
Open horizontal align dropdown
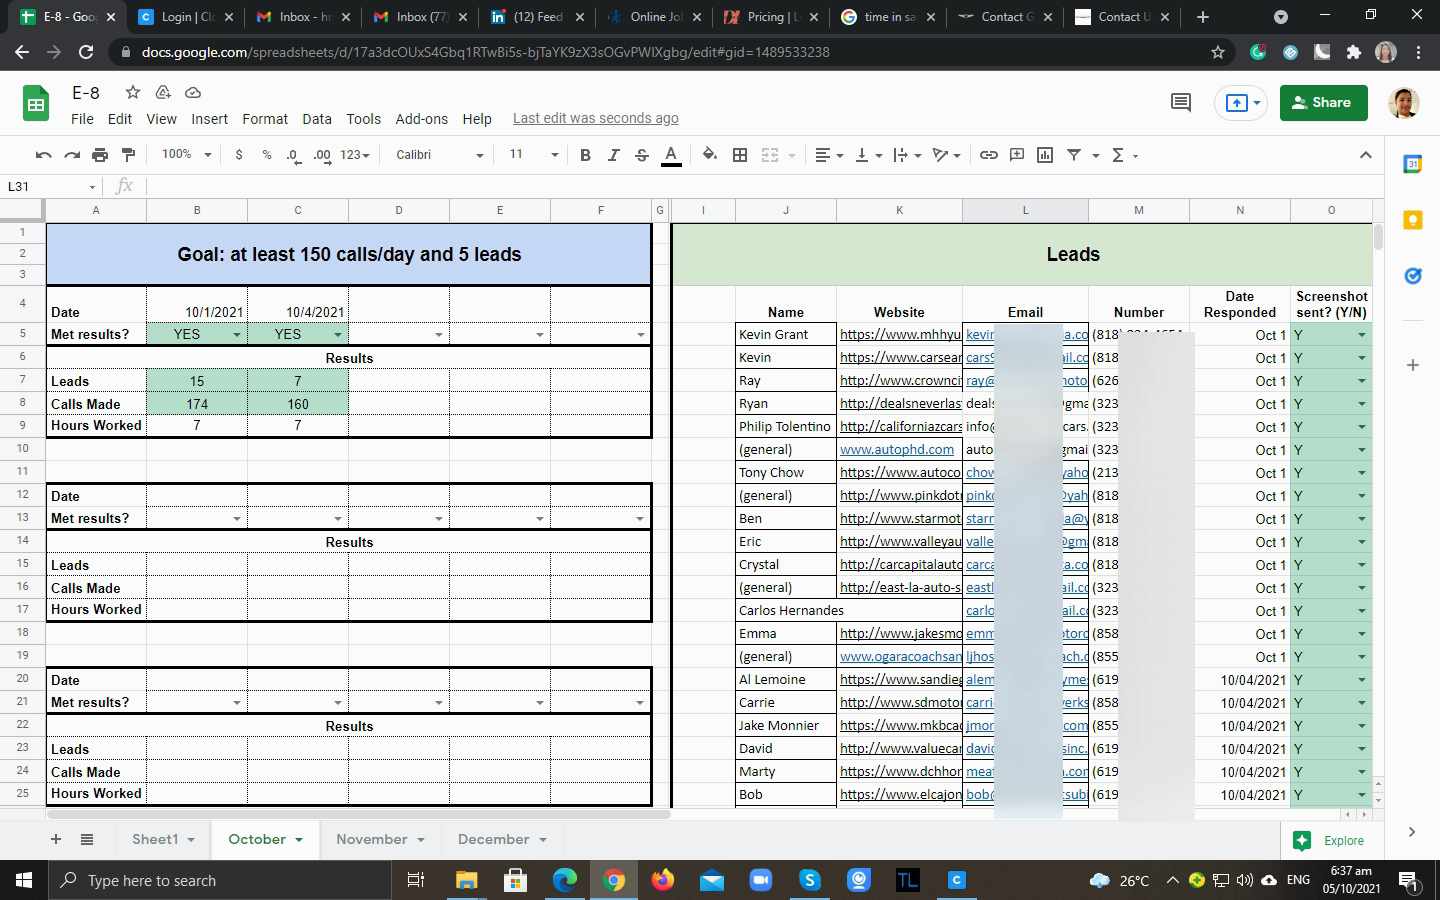[x=829, y=155]
